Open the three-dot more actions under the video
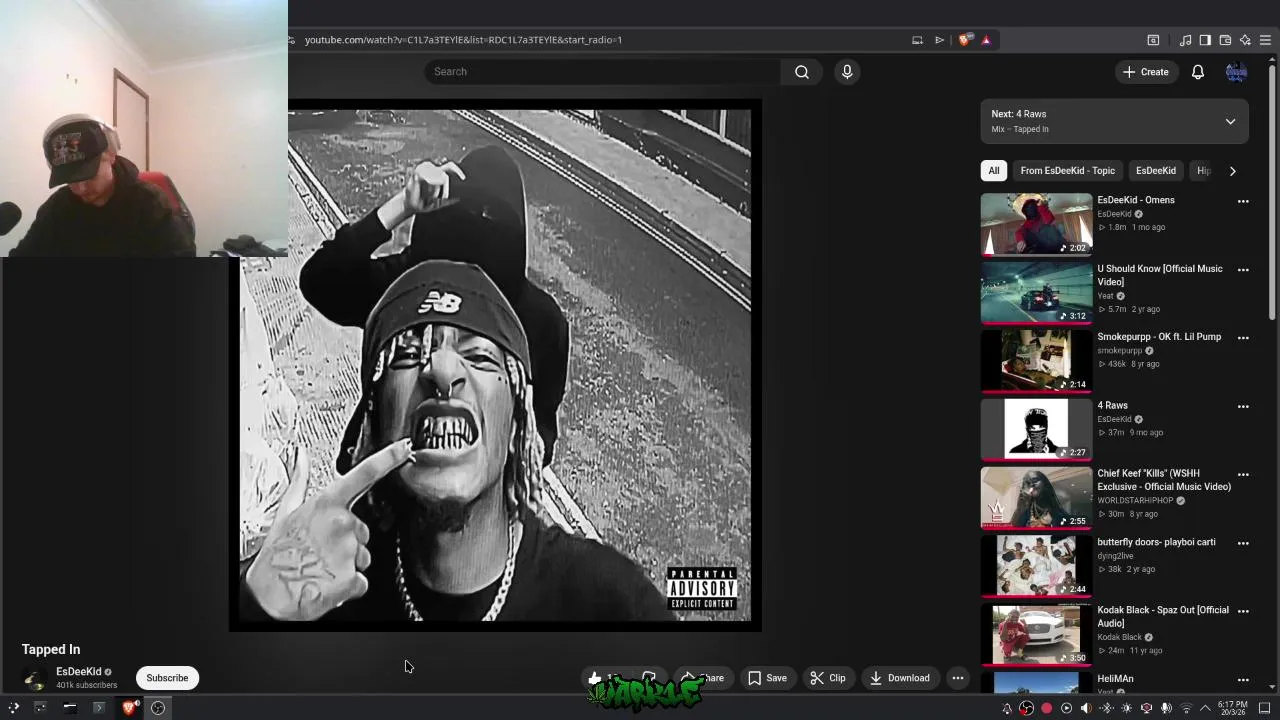This screenshot has width=1280, height=720. coord(957,678)
